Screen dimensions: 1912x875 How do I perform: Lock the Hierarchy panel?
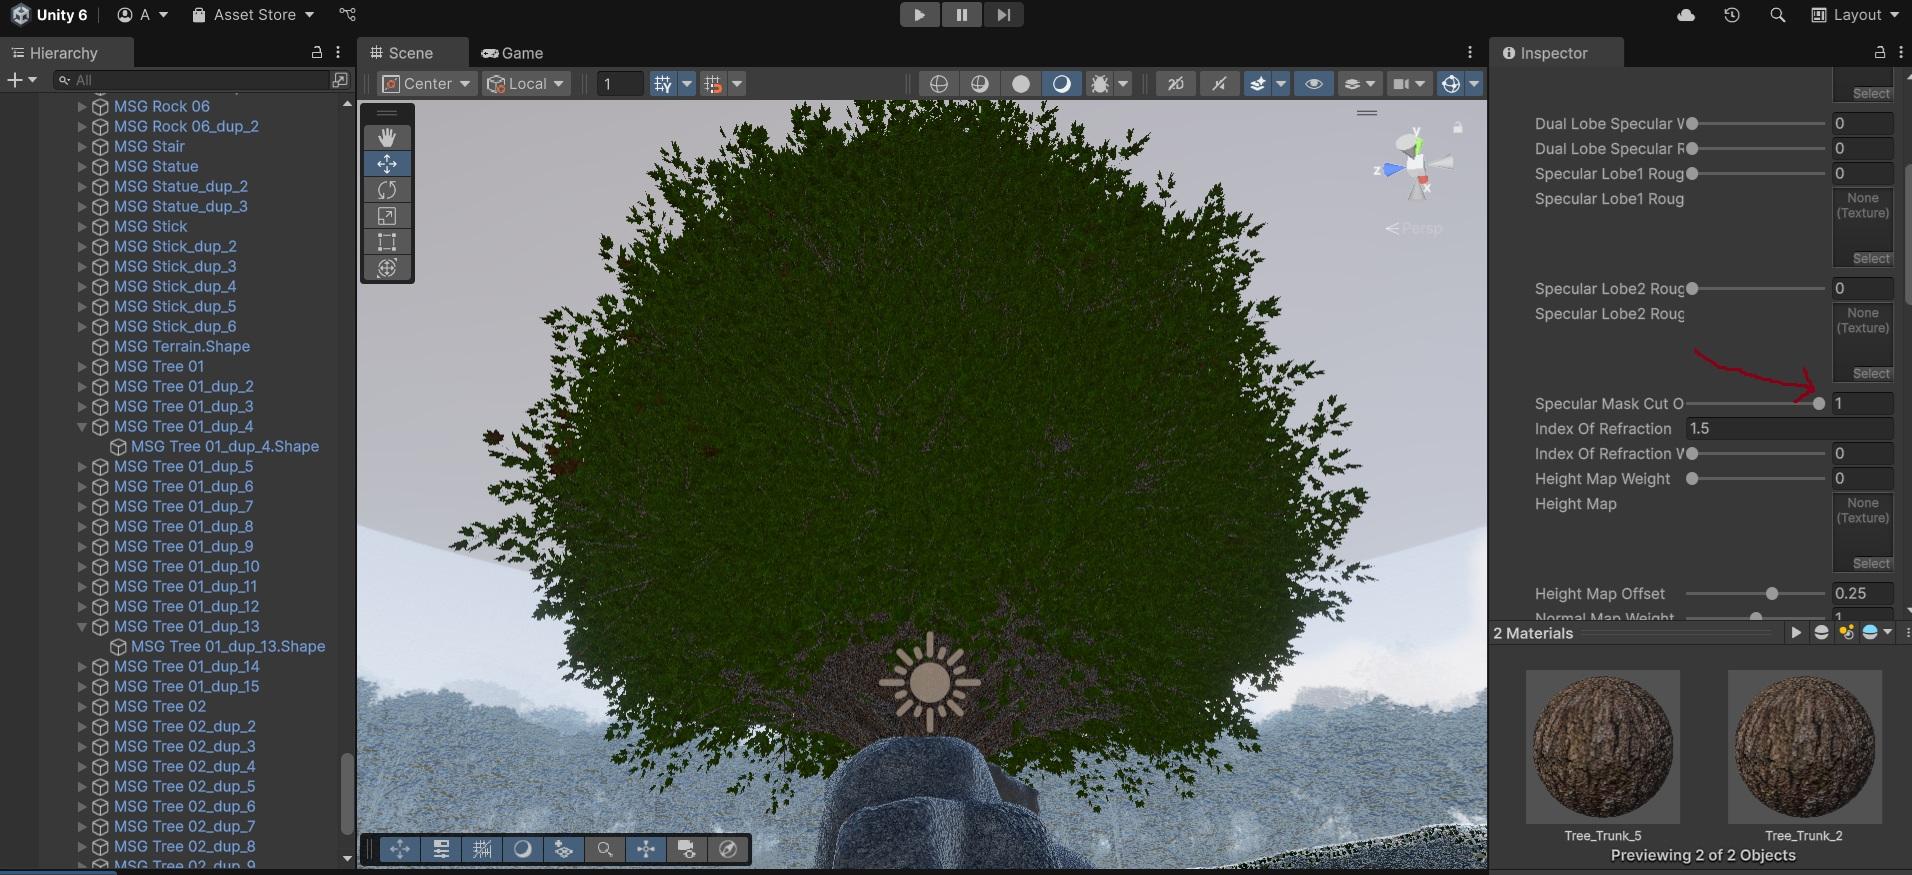point(317,52)
